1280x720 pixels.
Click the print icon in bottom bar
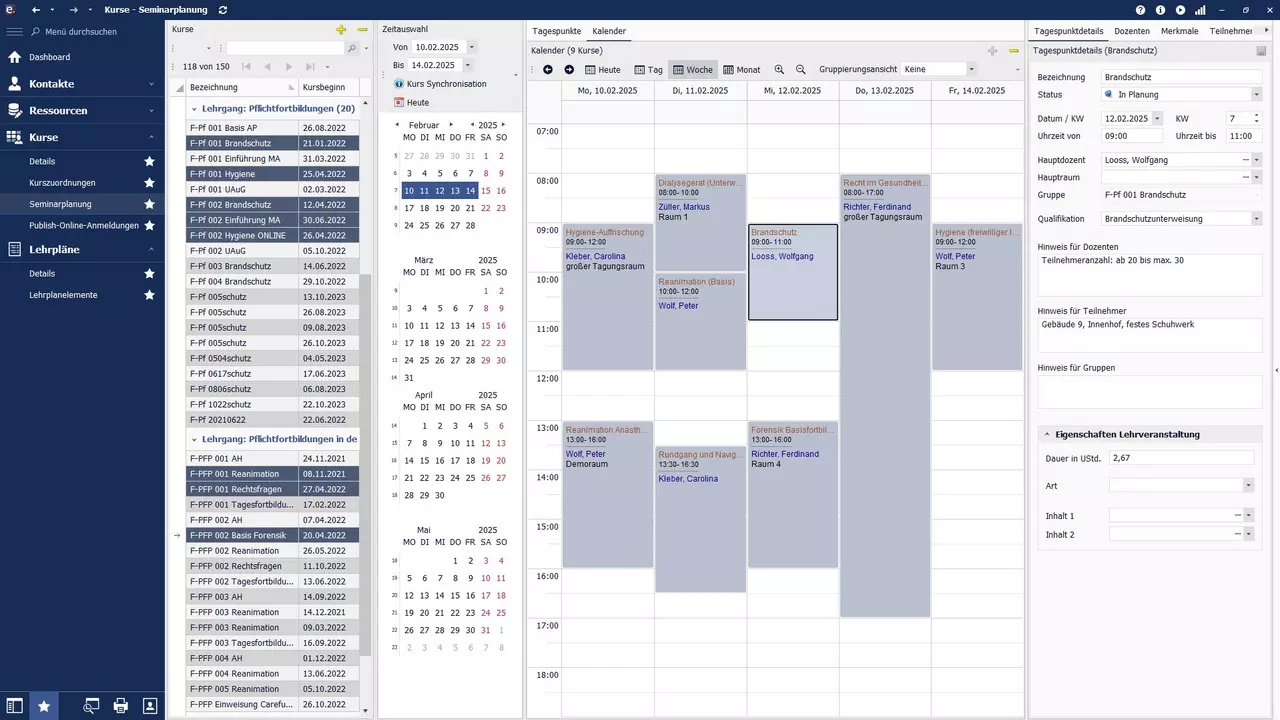point(121,706)
